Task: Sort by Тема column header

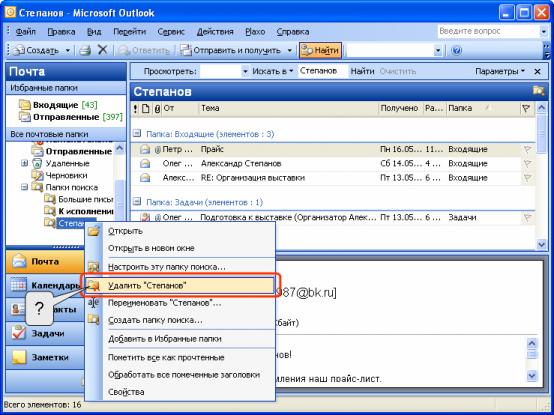Action: click(288, 108)
